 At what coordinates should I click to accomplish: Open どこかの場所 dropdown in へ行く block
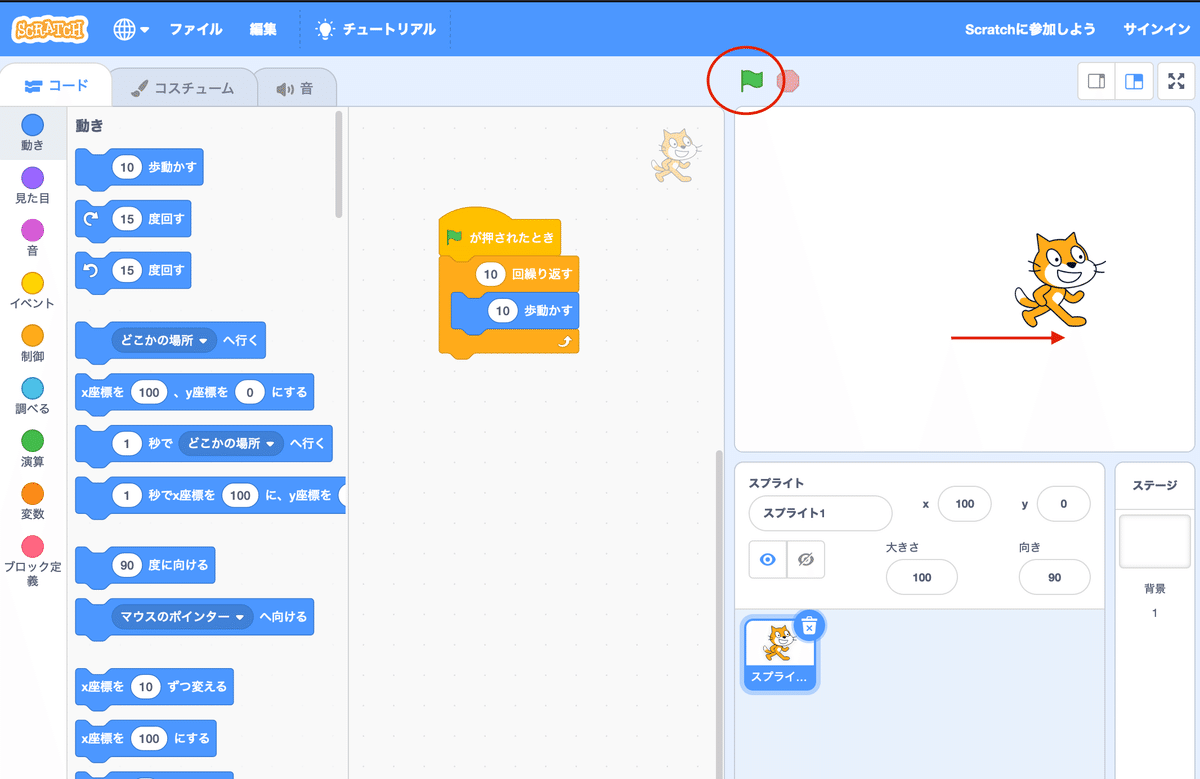164,341
